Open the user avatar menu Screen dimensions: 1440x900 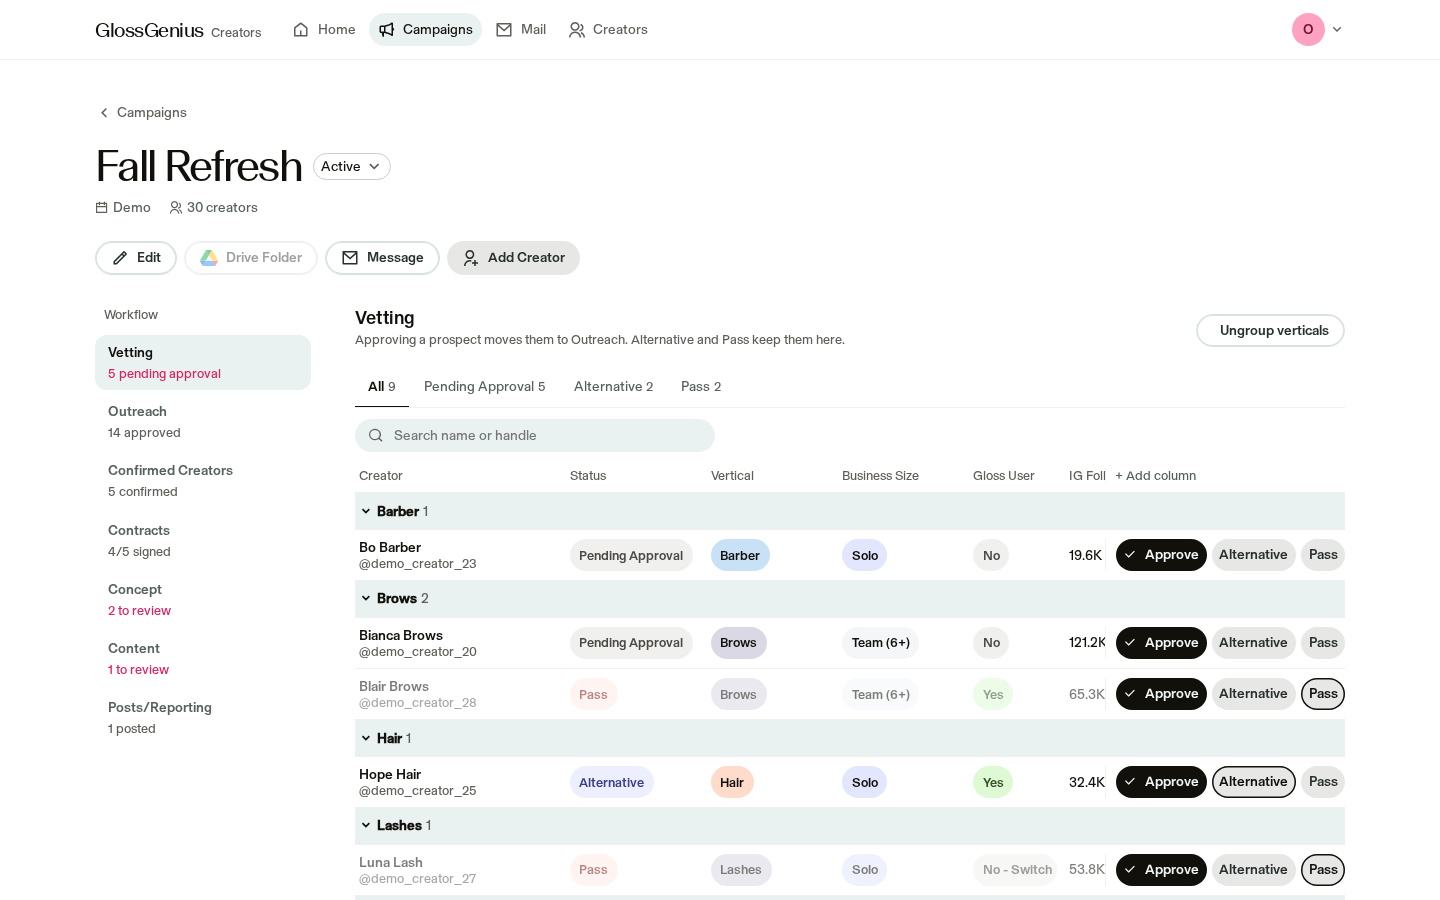(x=1308, y=30)
